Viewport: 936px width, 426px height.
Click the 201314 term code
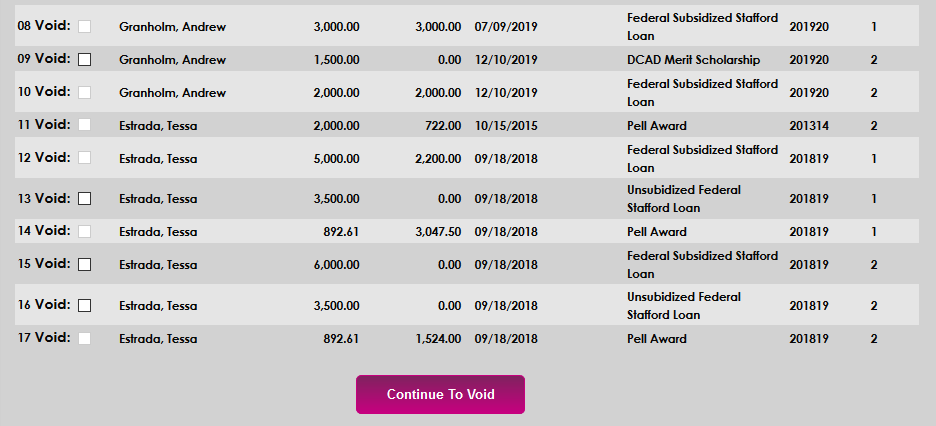pos(809,126)
